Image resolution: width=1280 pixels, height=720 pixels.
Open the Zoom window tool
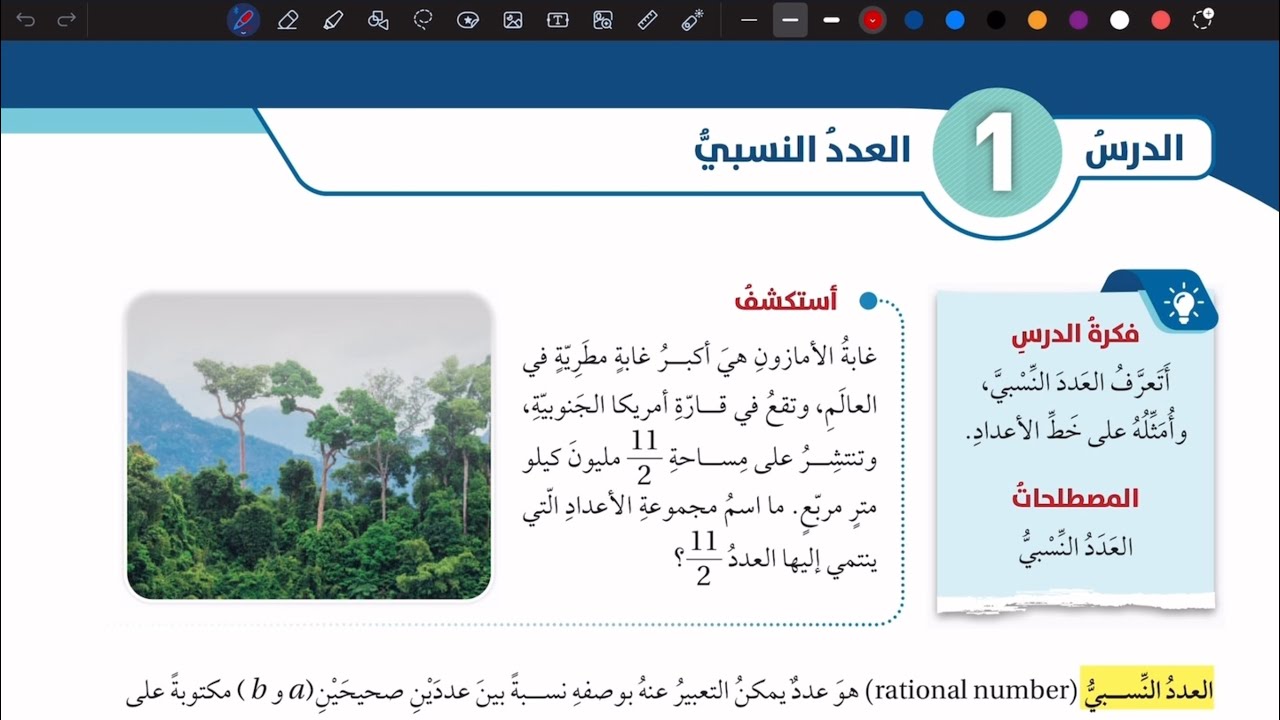pyautogui.click(x=602, y=20)
